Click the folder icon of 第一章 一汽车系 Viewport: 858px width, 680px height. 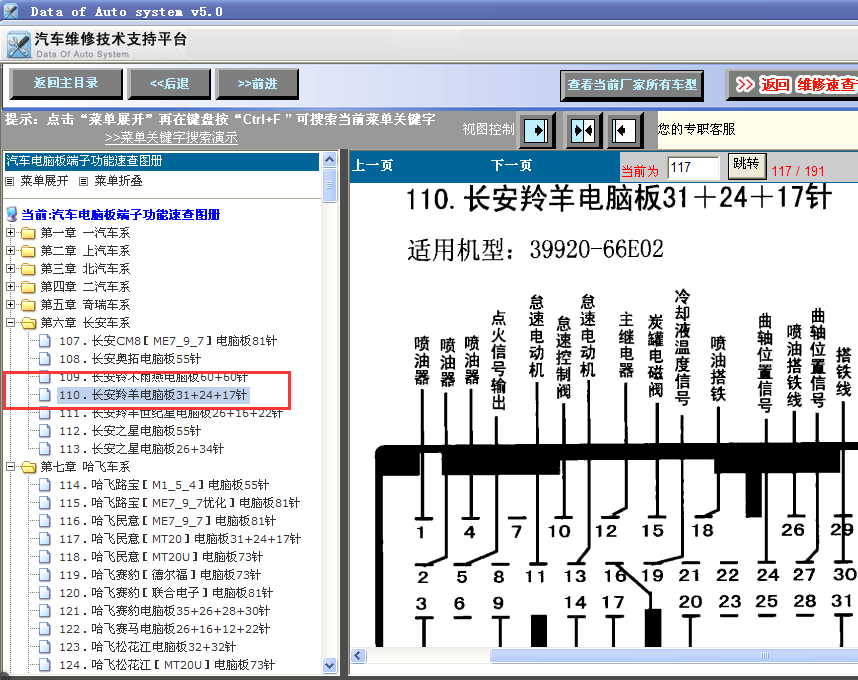28,234
